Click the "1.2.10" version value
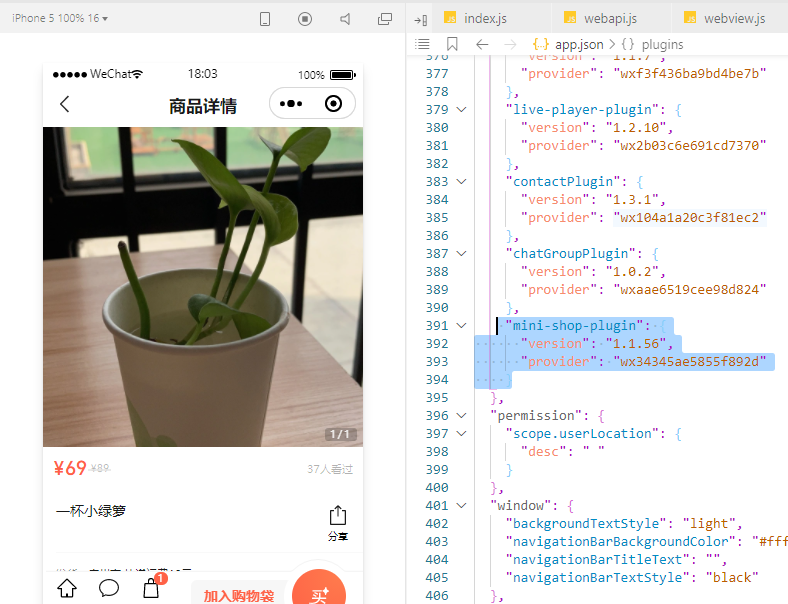The height and width of the screenshot is (604, 788). coord(636,128)
